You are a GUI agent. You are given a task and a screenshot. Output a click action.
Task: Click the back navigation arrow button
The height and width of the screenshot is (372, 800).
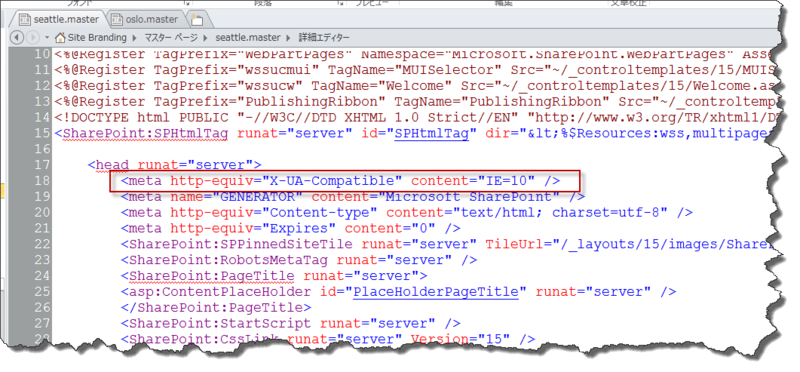click(x=17, y=37)
